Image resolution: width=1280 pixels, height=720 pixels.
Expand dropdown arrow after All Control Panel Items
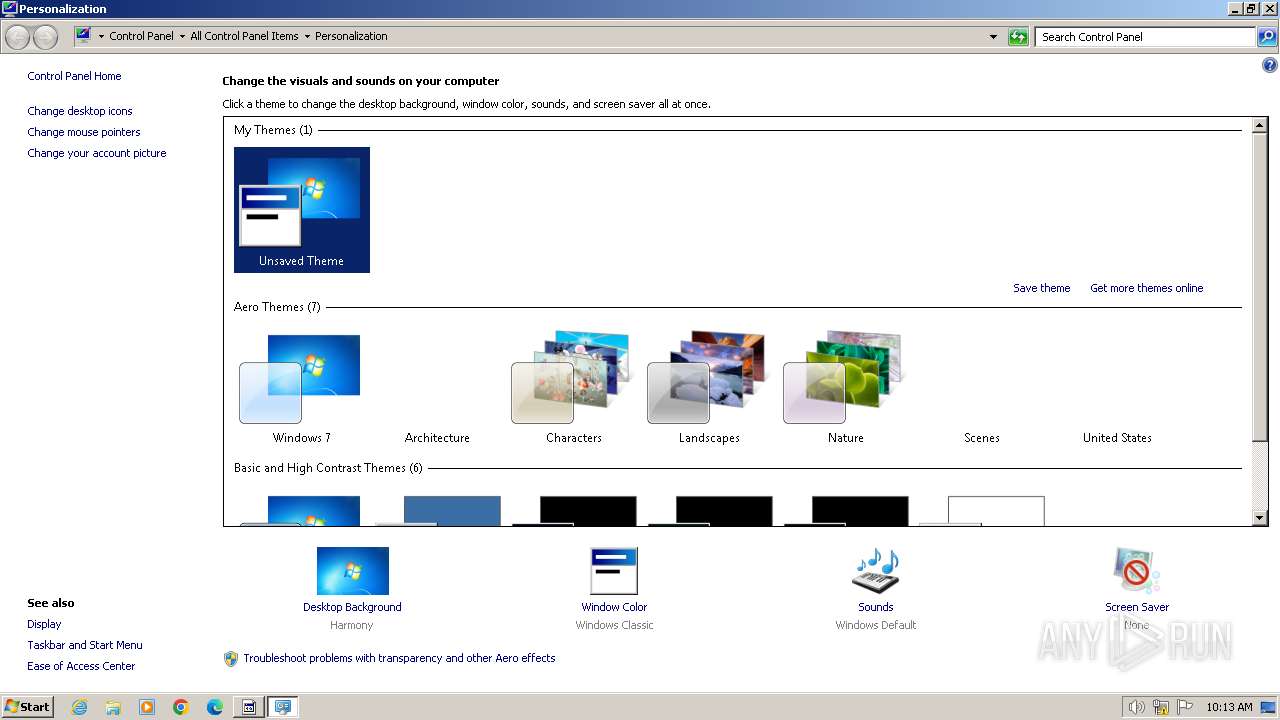307,36
